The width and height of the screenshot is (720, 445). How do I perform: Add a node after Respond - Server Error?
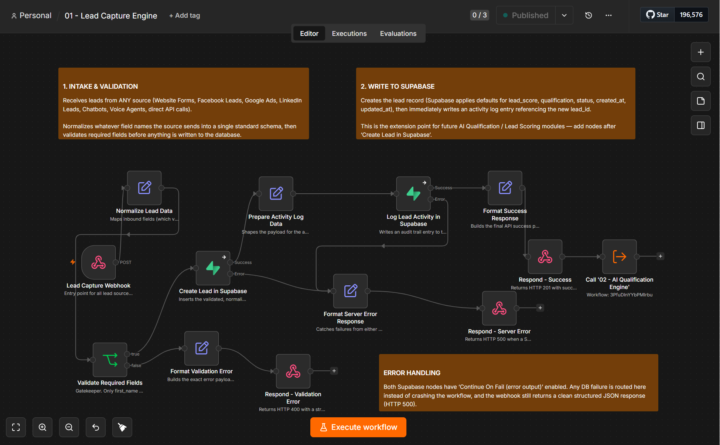tap(540, 308)
